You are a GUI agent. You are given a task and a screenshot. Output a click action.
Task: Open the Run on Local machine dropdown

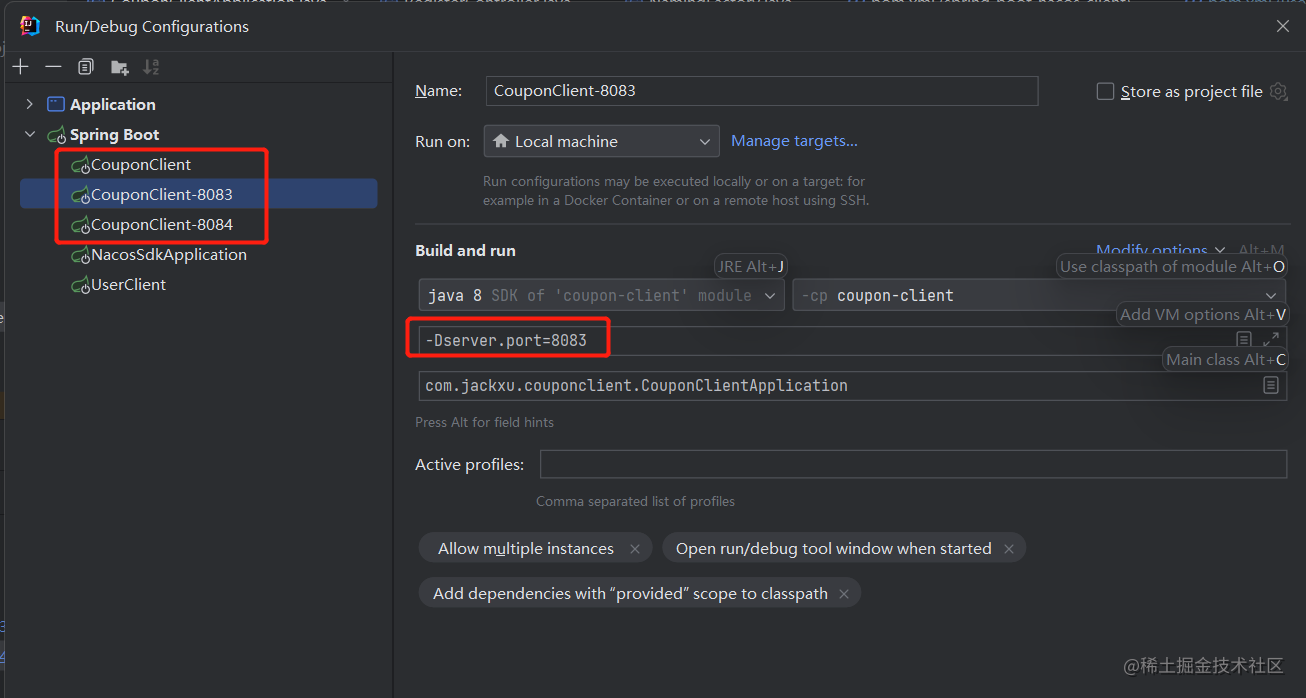coord(601,141)
